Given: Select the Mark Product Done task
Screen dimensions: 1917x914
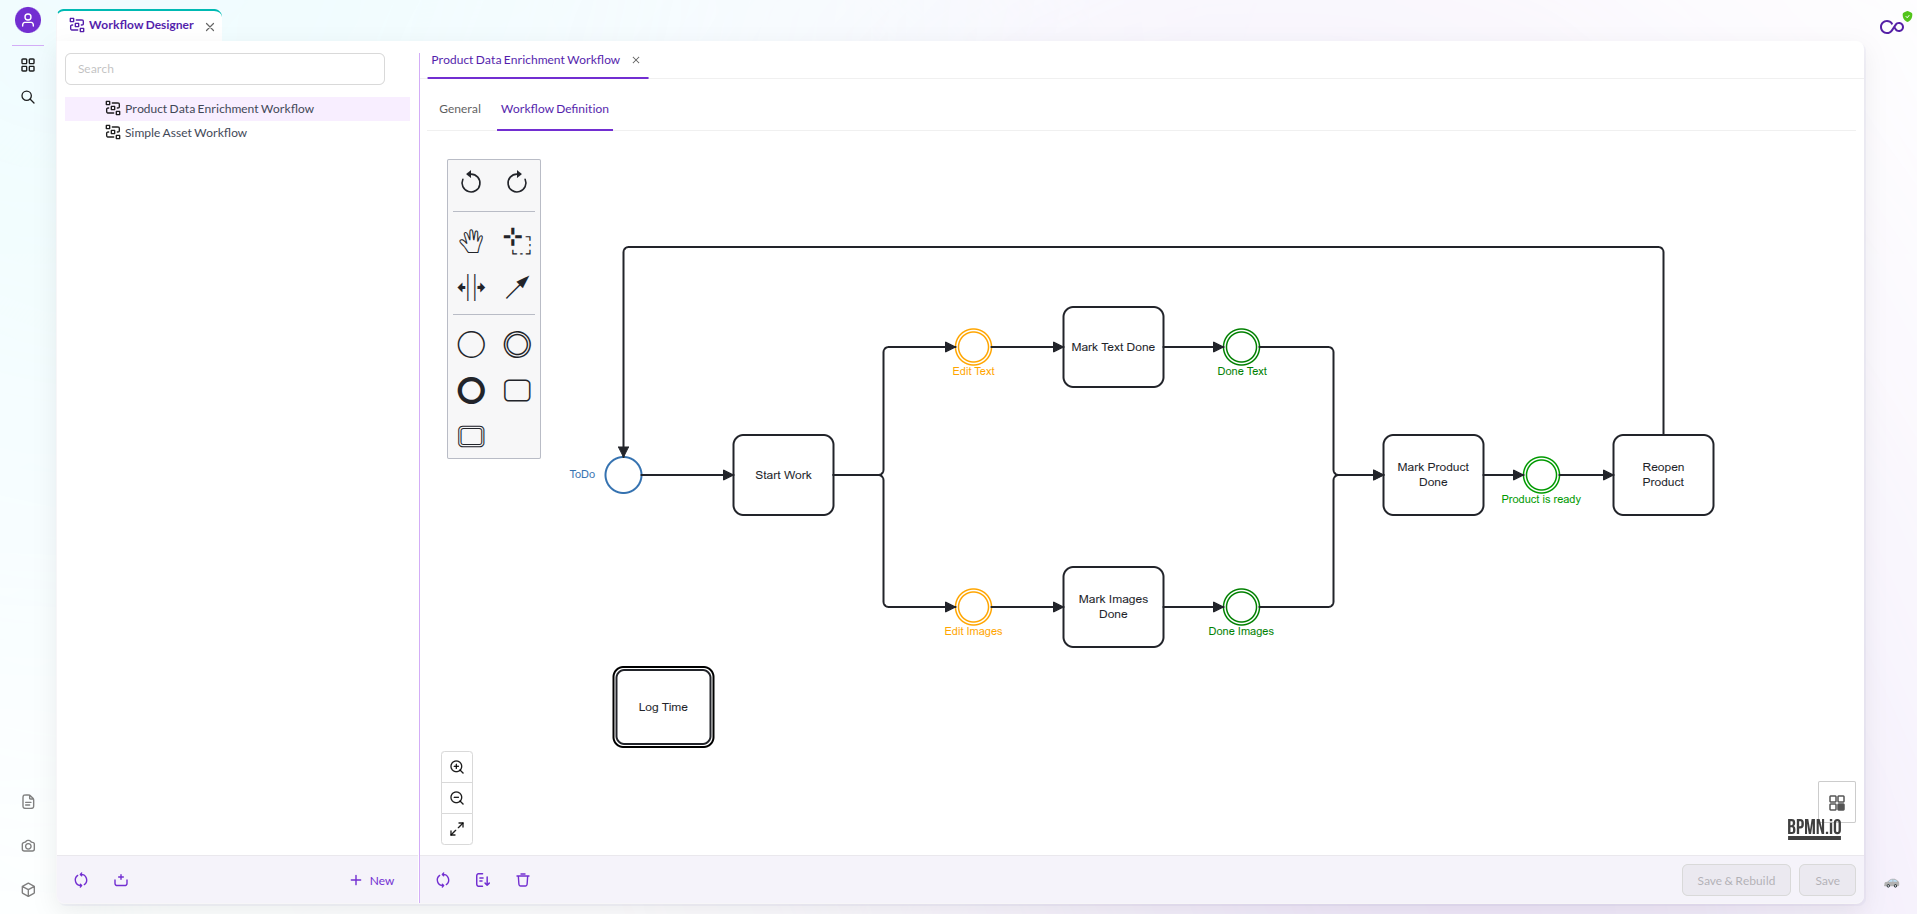Looking at the screenshot, I should [1433, 475].
